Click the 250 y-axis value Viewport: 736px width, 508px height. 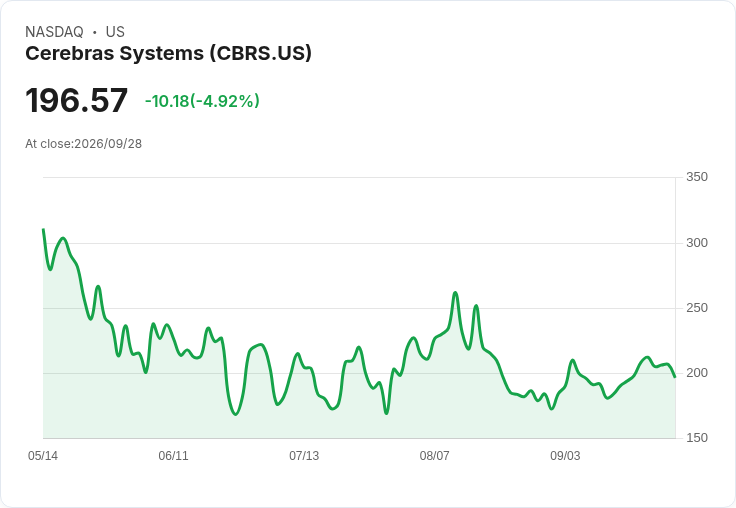(x=697, y=308)
